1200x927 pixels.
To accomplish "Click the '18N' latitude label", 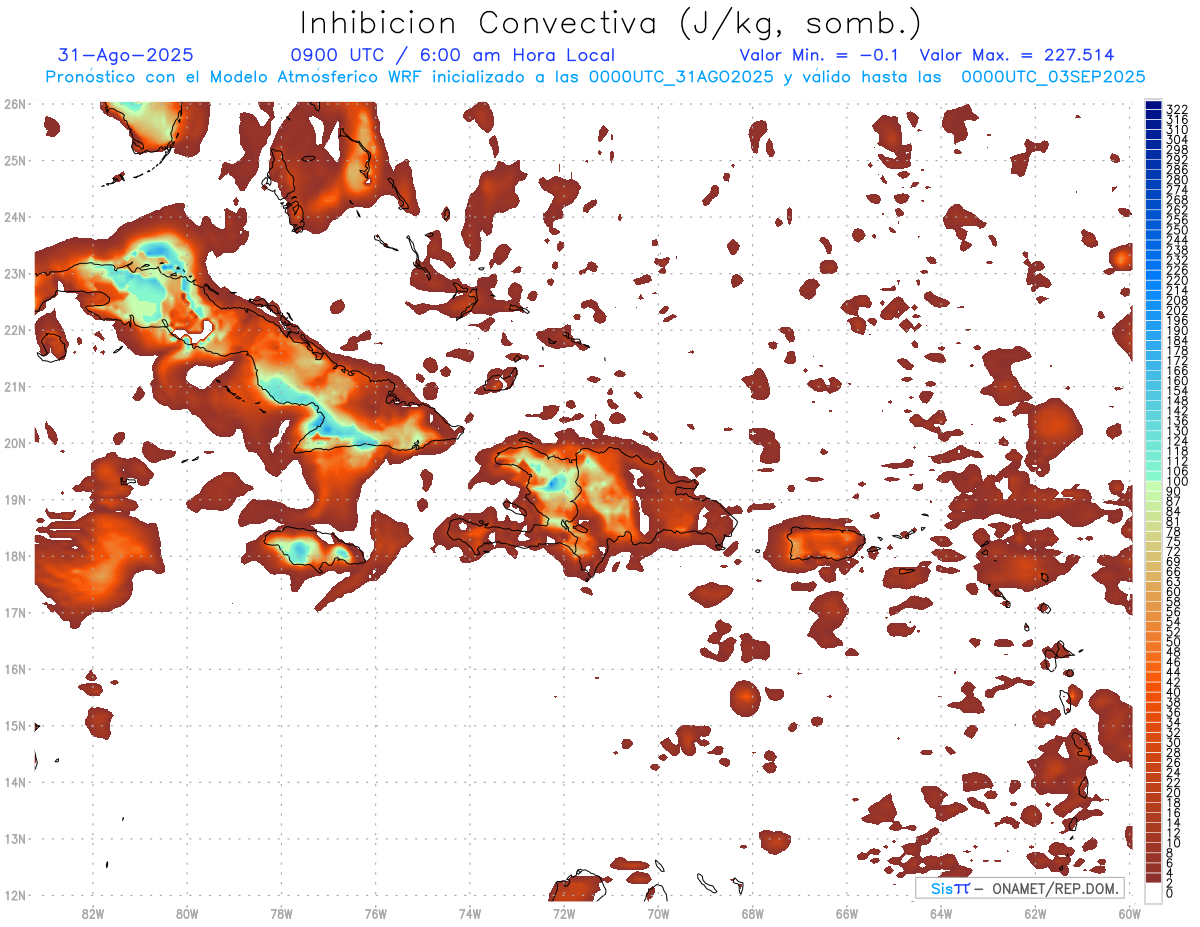I will tap(15, 556).
